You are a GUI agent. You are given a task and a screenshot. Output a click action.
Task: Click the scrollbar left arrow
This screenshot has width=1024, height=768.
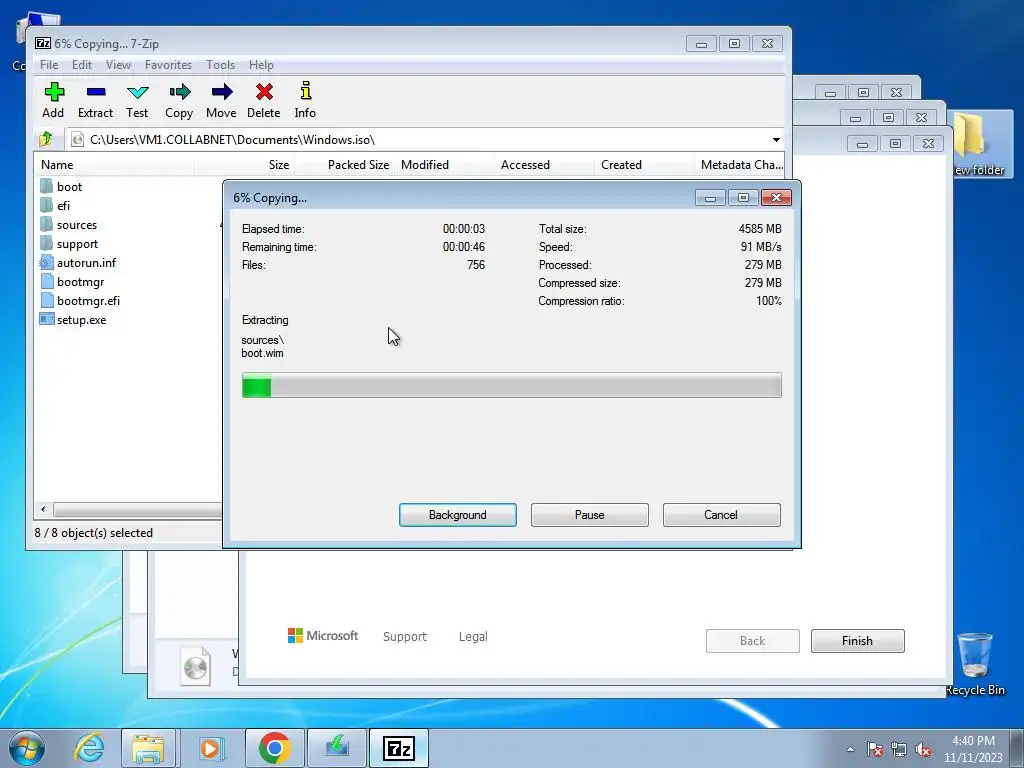pos(44,509)
